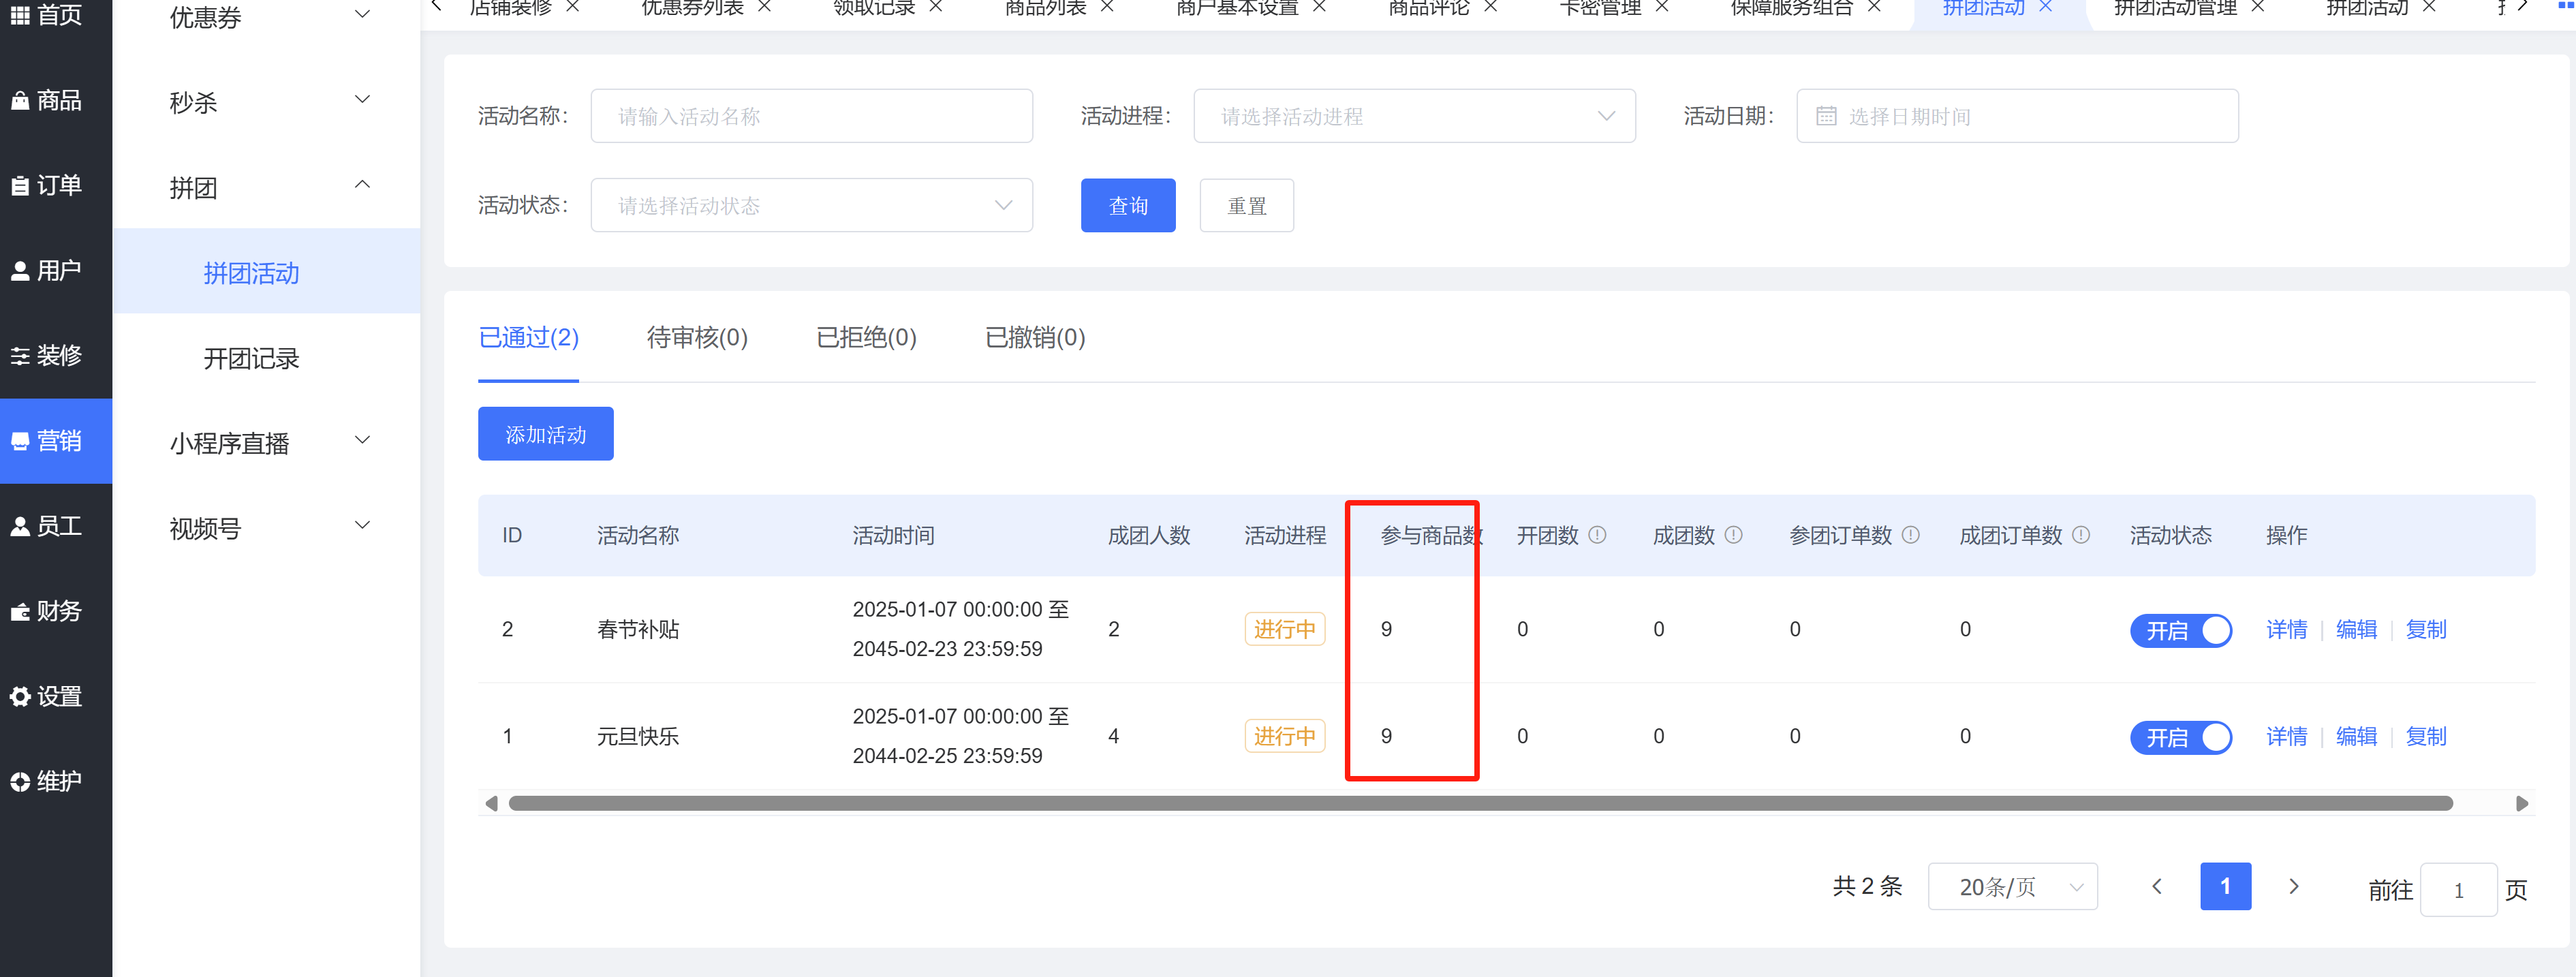Image resolution: width=2576 pixels, height=977 pixels.
Task: Click 复制 for 元旦快乐
Action: (x=2426, y=737)
